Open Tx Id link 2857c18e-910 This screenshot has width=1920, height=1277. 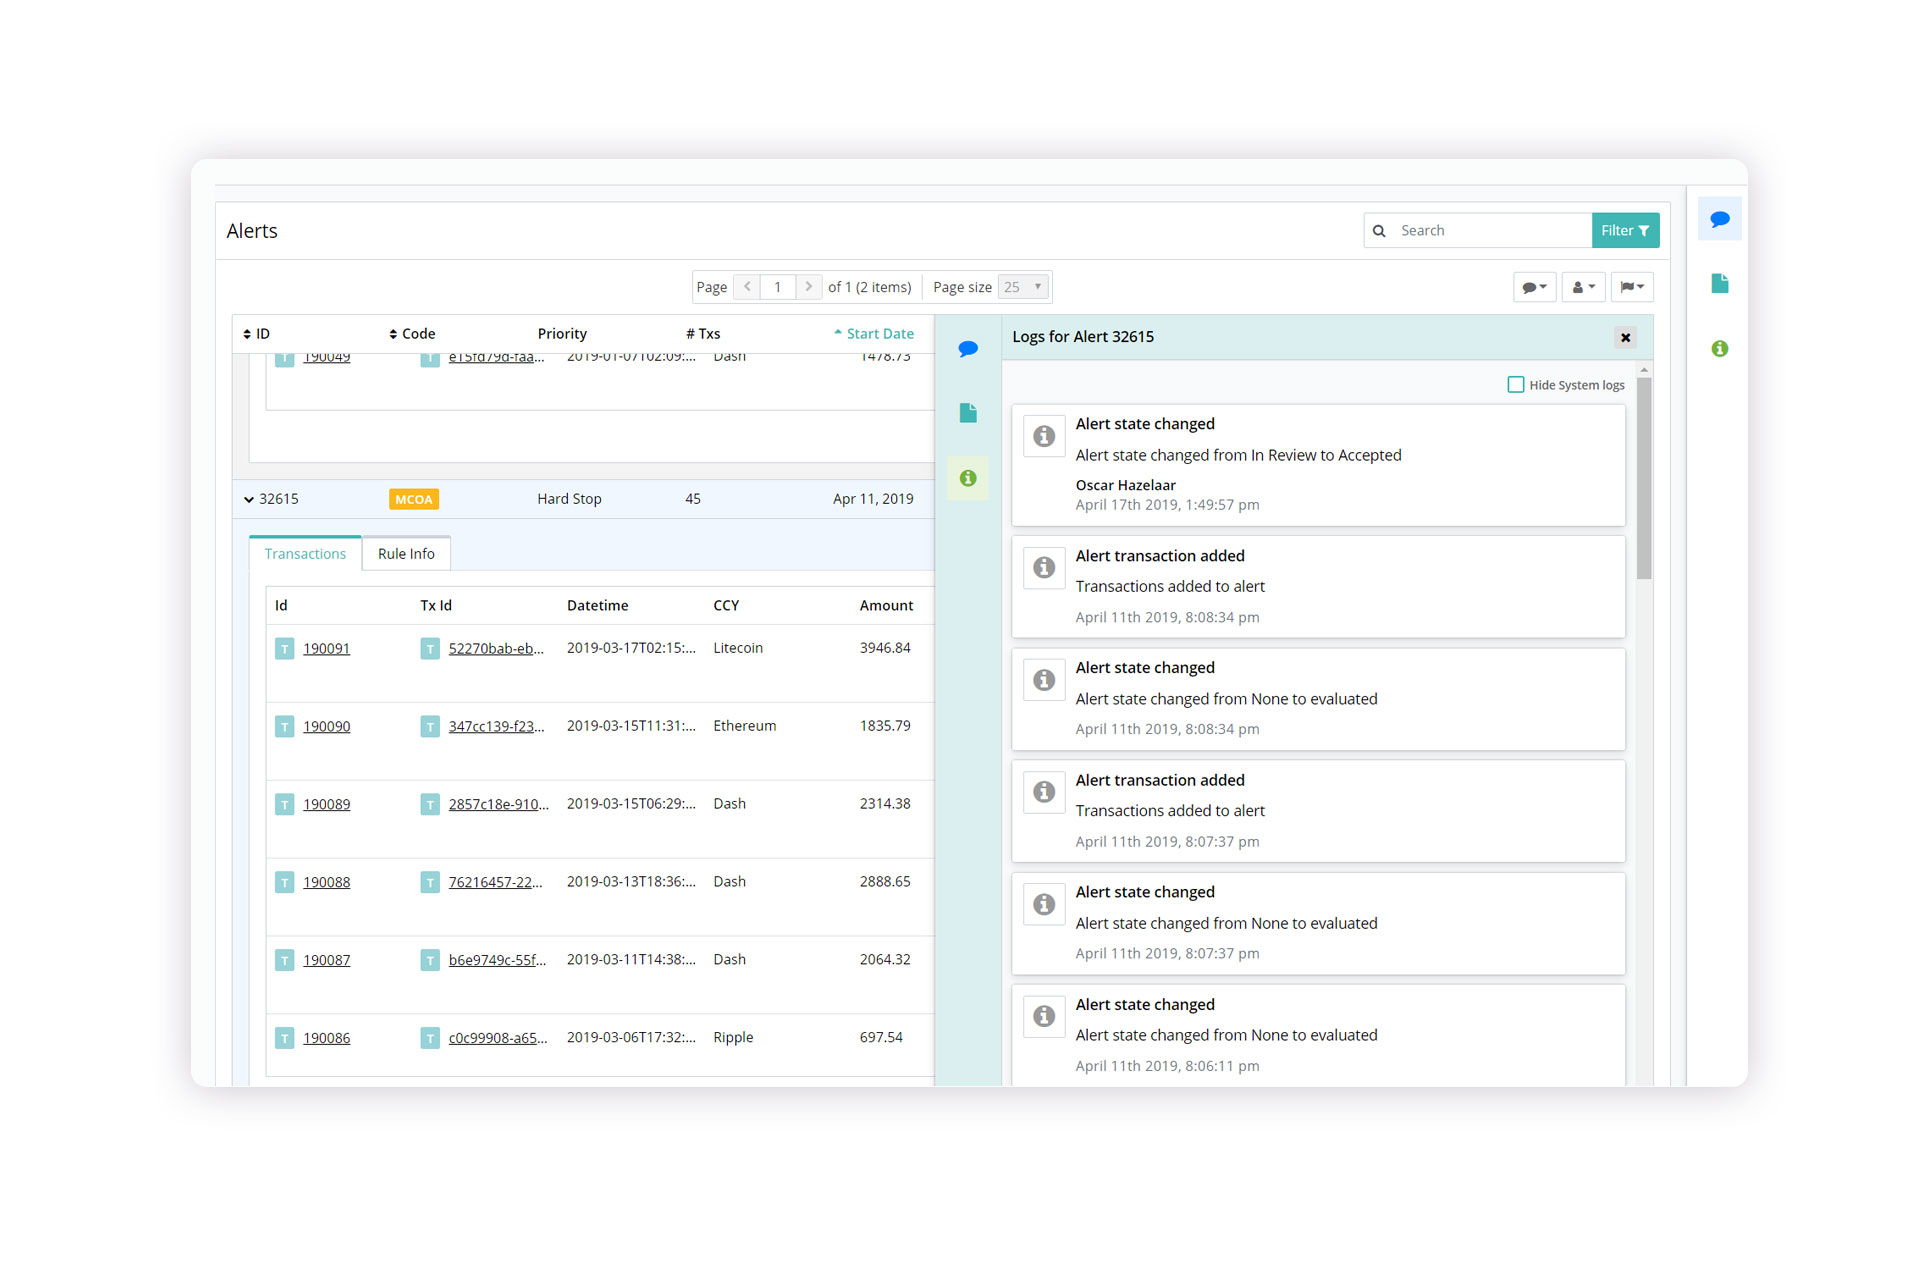(x=498, y=805)
